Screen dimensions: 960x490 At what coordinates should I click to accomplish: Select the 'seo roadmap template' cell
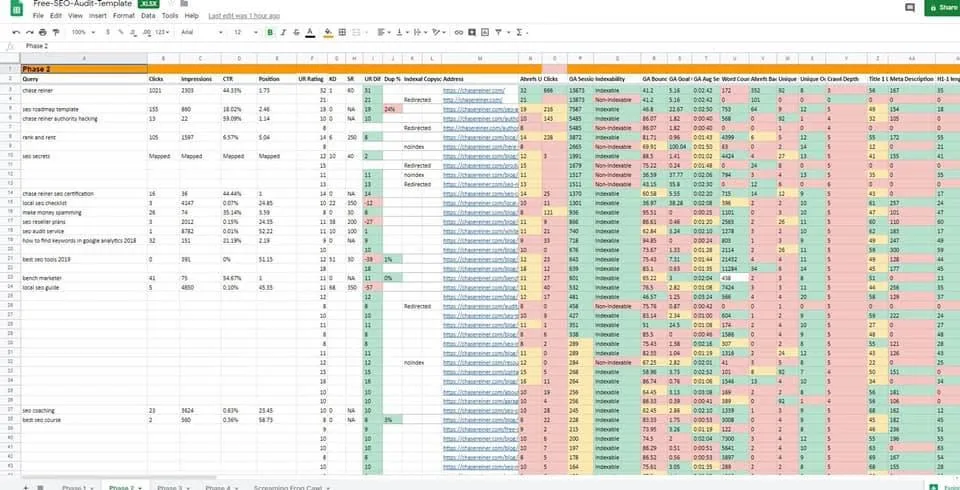click(x=84, y=109)
